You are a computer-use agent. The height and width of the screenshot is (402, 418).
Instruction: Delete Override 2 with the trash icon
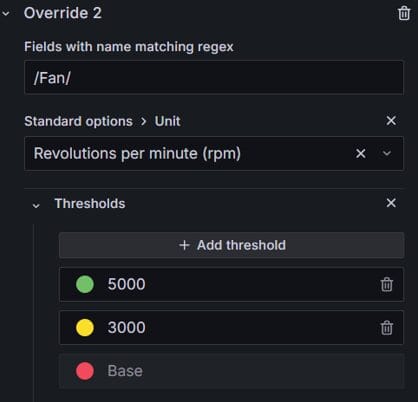pos(404,13)
